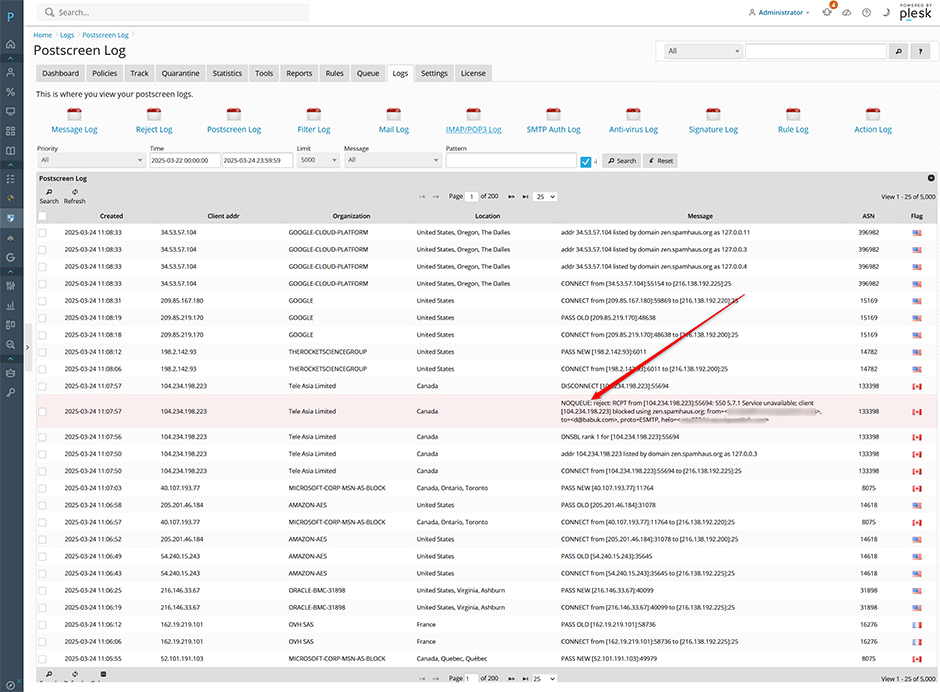This screenshot has width=940, height=692.
Task: Open the SMTP Auth Log icon
Action: tap(553, 113)
